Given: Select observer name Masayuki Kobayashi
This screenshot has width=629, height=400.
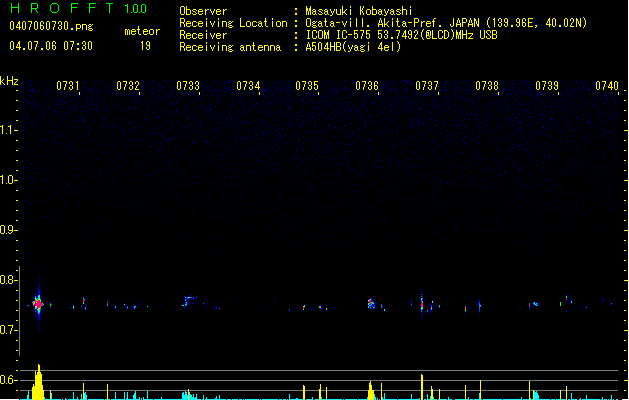Looking at the screenshot, I should click(x=359, y=11).
